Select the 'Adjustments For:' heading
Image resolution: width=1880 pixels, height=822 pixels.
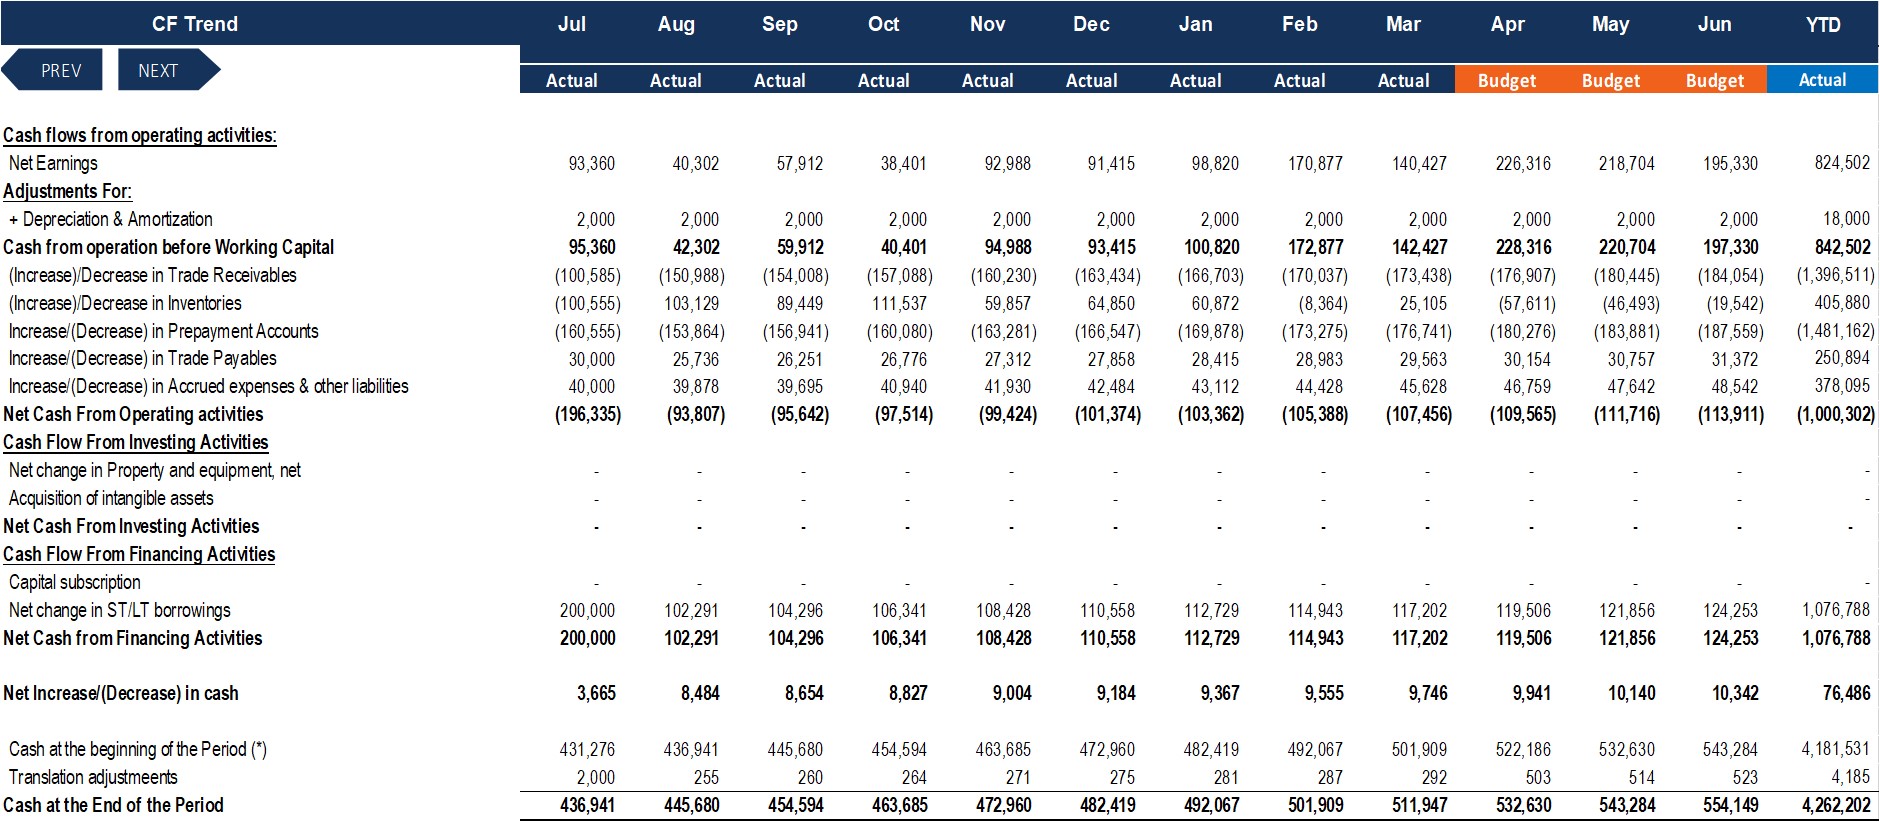[x=67, y=191]
